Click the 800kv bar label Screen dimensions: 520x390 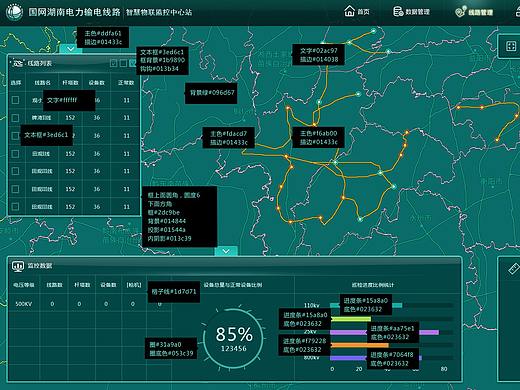(x=311, y=358)
